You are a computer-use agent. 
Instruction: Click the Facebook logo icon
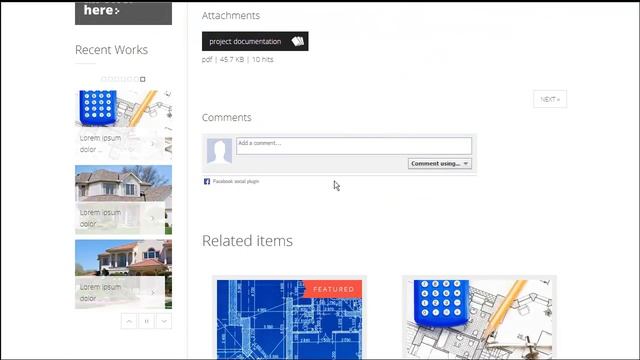click(207, 181)
